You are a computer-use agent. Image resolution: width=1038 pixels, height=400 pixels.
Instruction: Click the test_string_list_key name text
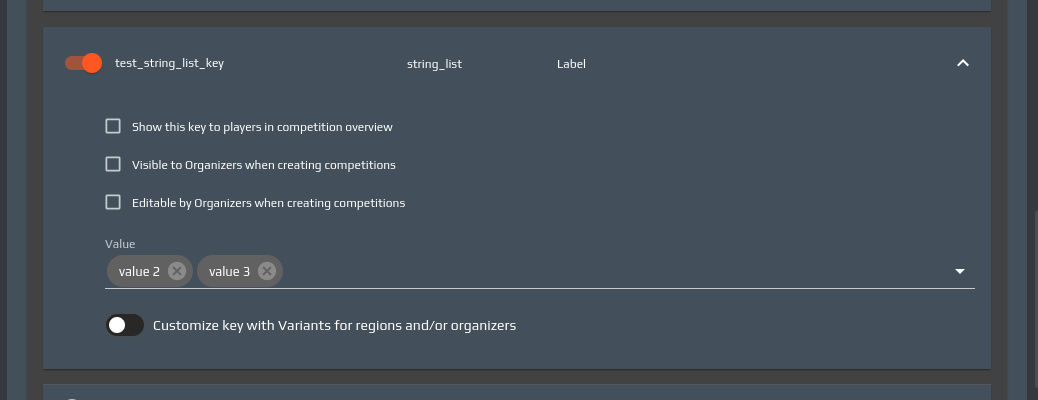[x=170, y=64]
